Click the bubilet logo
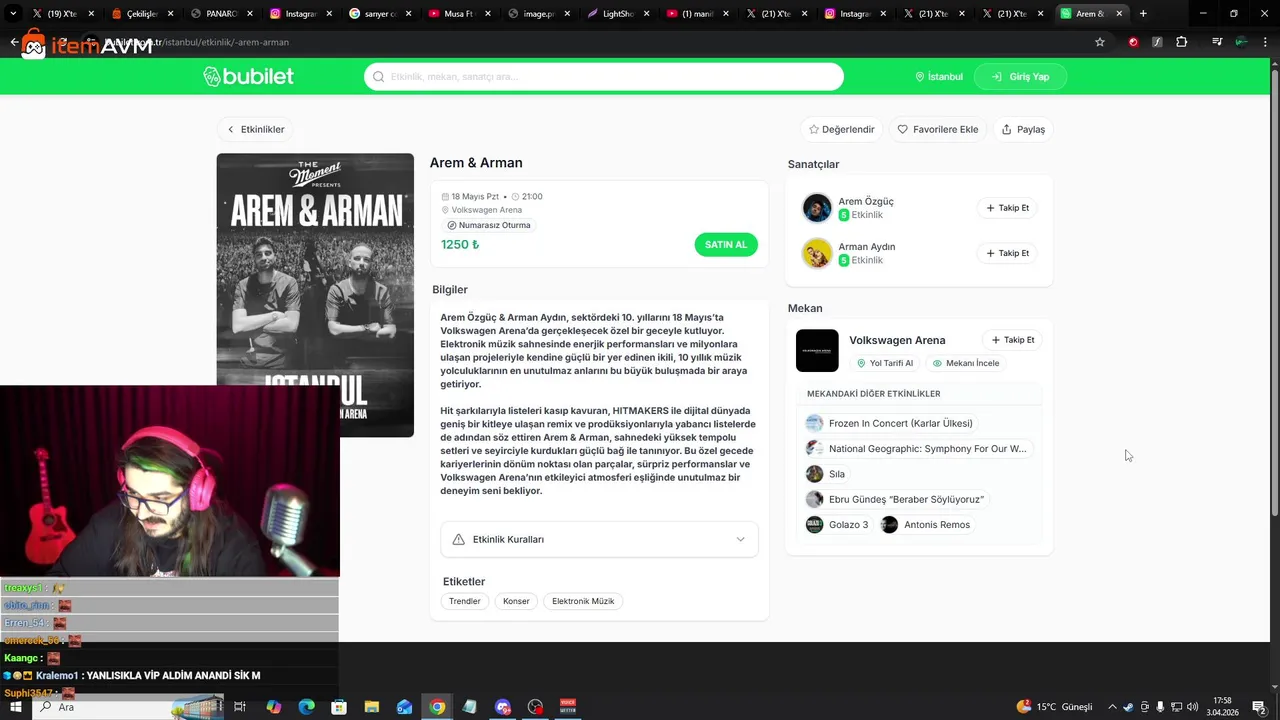The image size is (1280, 720). point(248,77)
